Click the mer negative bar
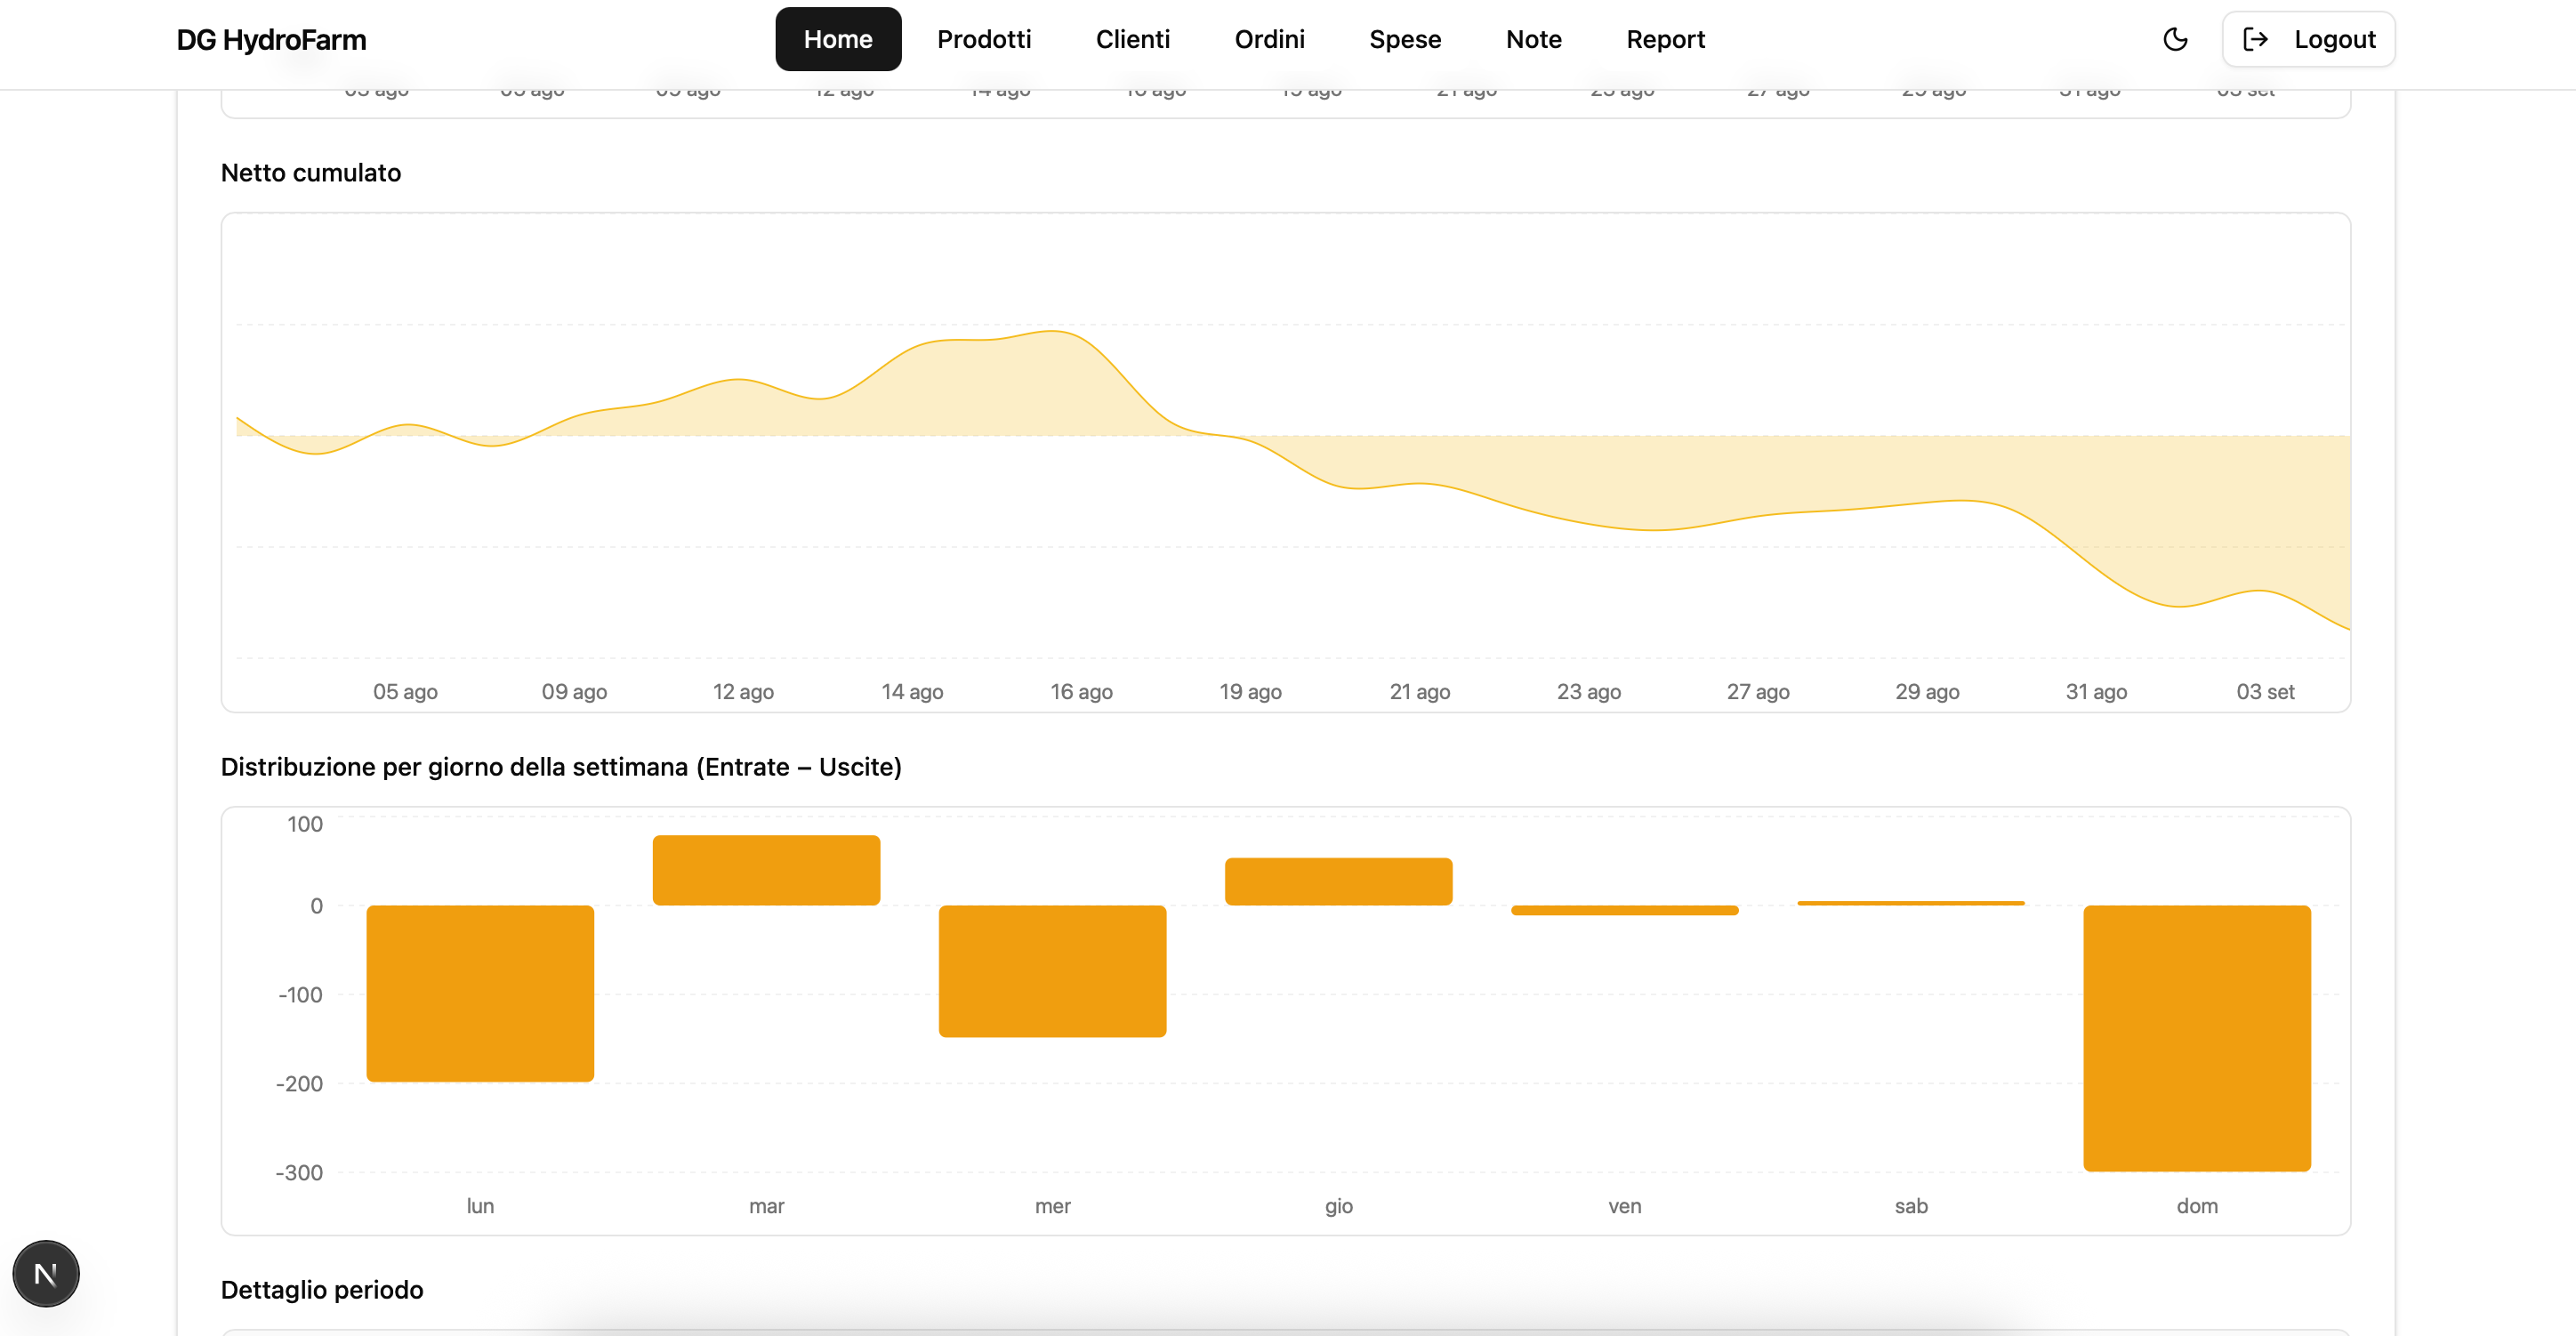Viewport: 2576px width, 1336px height. [1052, 970]
